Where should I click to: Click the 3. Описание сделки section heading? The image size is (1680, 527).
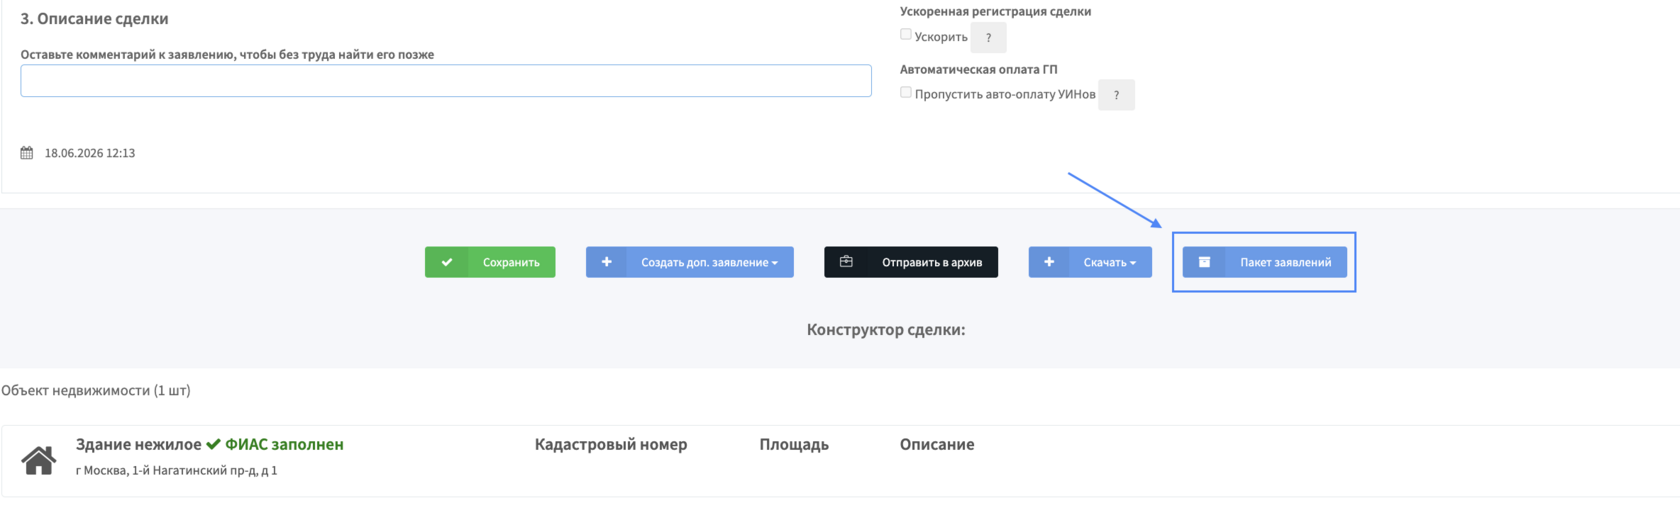(x=94, y=18)
